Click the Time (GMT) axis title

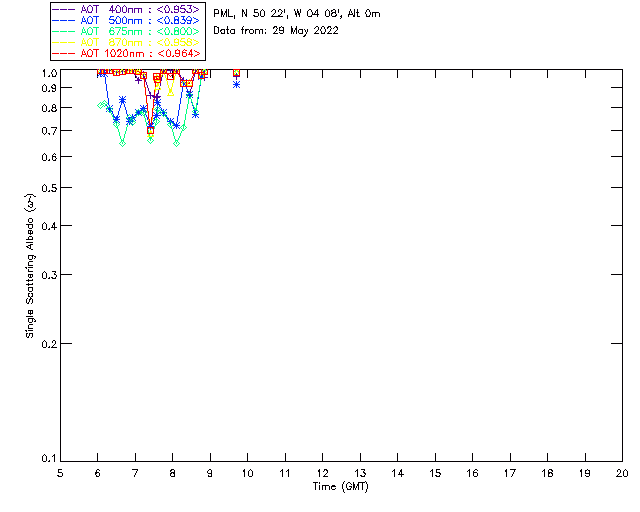point(341,487)
